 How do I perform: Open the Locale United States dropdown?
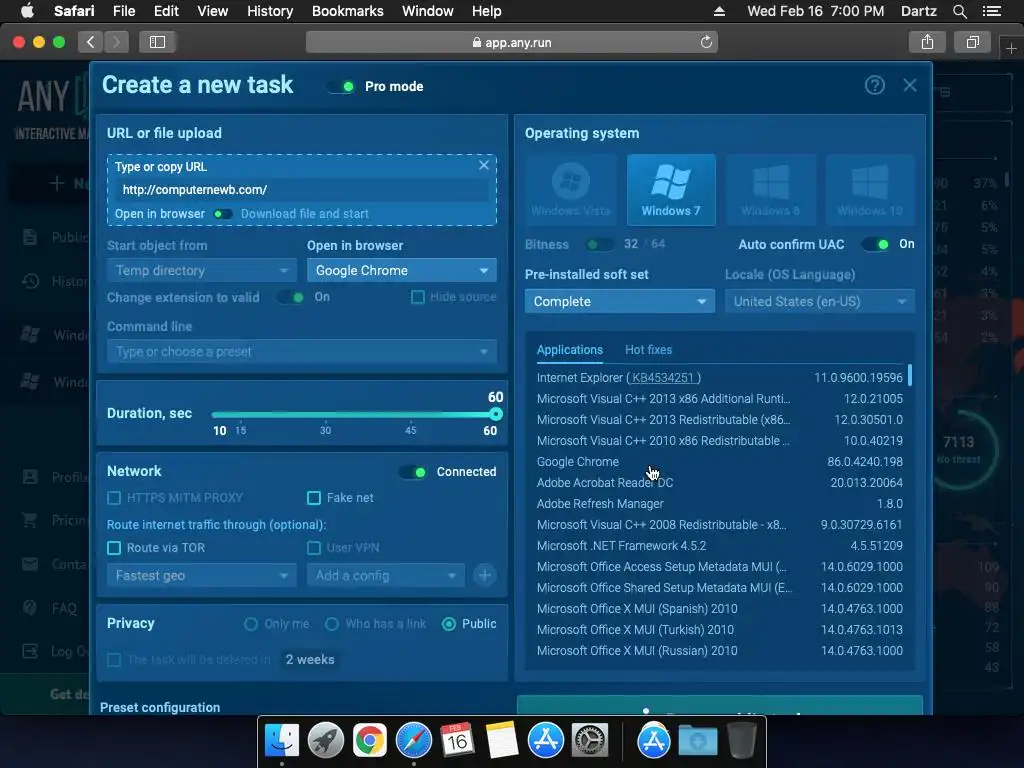[820, 301]
